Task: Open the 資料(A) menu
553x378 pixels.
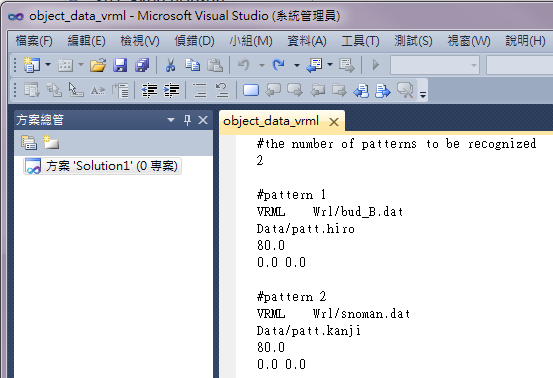Action: point(307,41)
